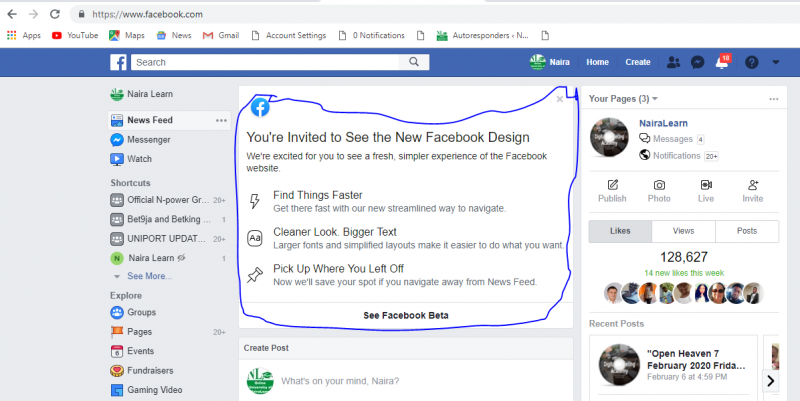This screenshot has width=800, height=401.
Task: Click next arrow on Recent Posts
Action: click(771, 380)
